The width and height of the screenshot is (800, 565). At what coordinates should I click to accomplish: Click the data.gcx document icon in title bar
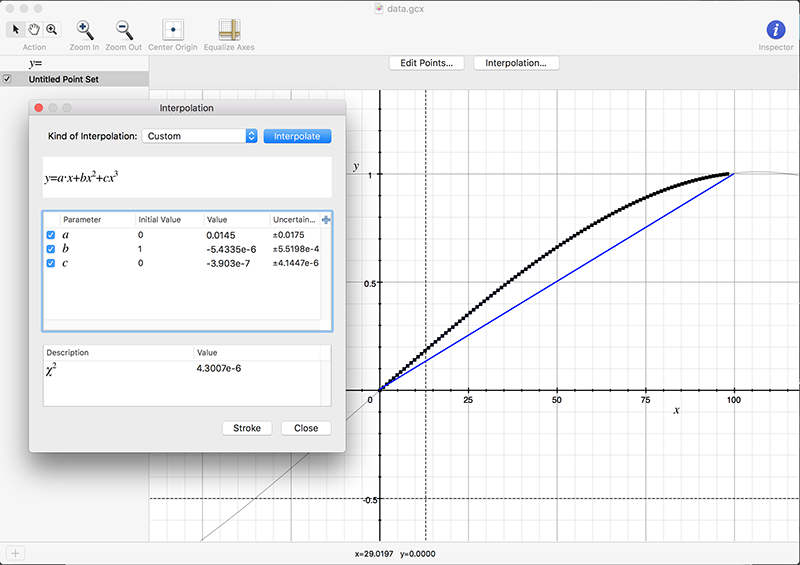click(x=379, y=9)
